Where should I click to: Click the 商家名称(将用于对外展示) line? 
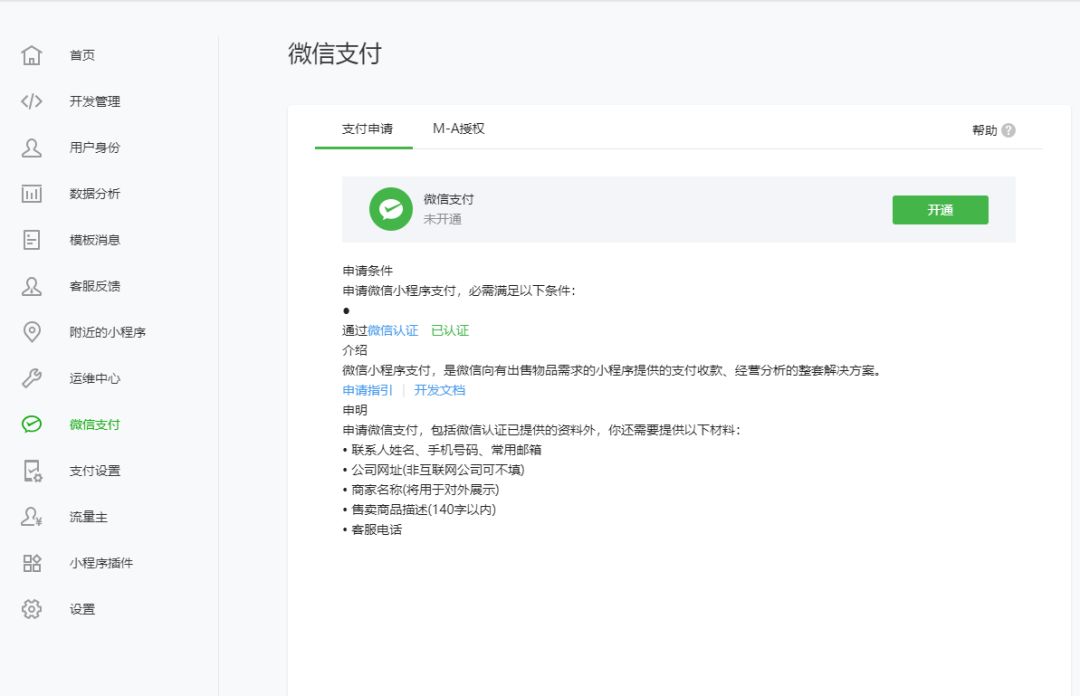click(x=421, y=489)
